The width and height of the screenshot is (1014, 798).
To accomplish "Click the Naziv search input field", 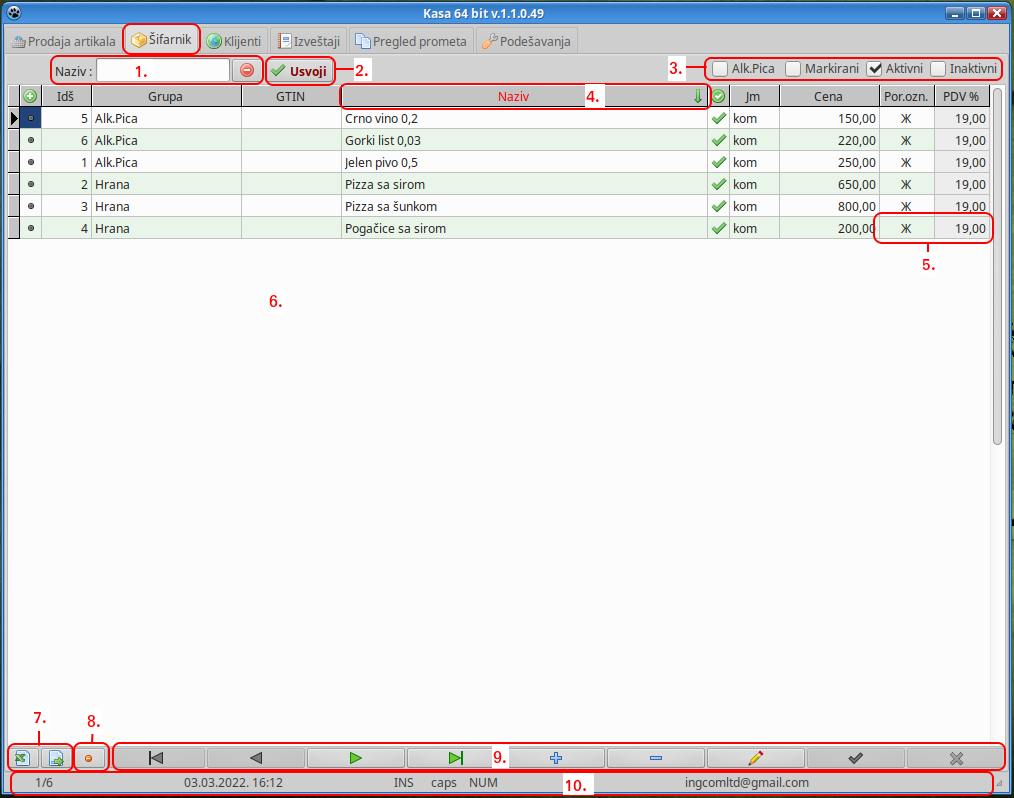I will click(163, 71).
